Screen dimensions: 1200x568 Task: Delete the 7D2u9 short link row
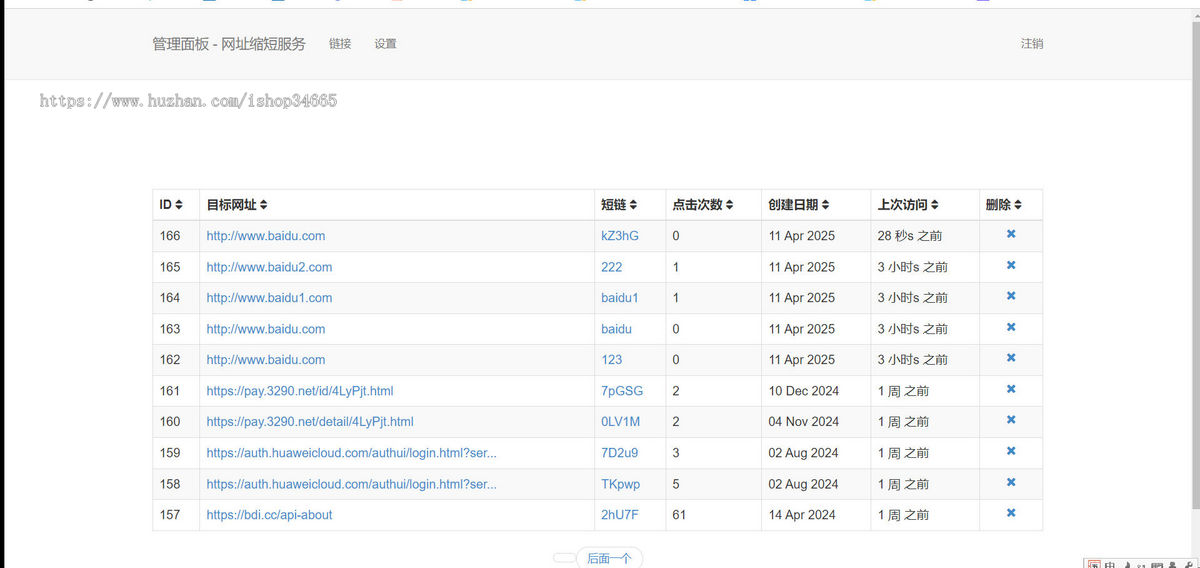[1011, 451]
